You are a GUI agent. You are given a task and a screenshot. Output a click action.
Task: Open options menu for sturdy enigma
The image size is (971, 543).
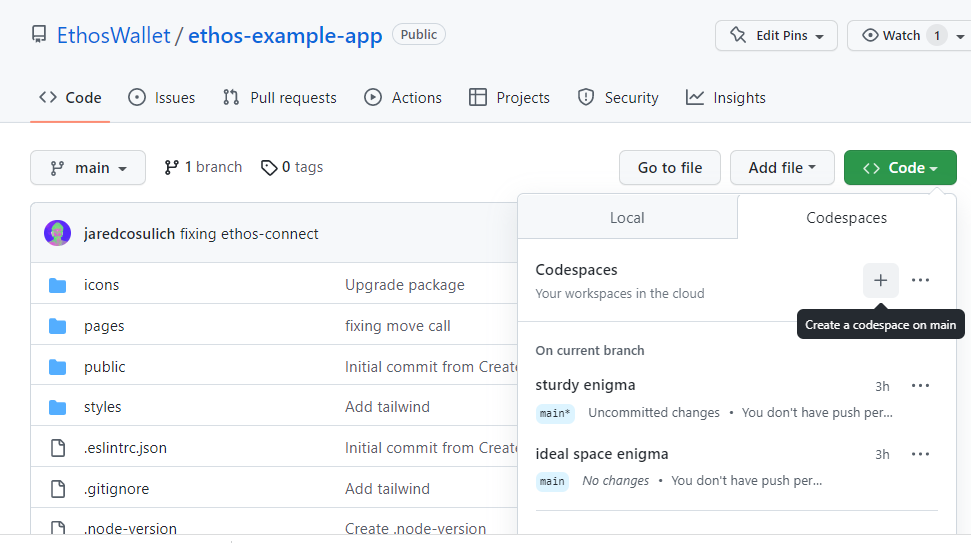point(920,386)
